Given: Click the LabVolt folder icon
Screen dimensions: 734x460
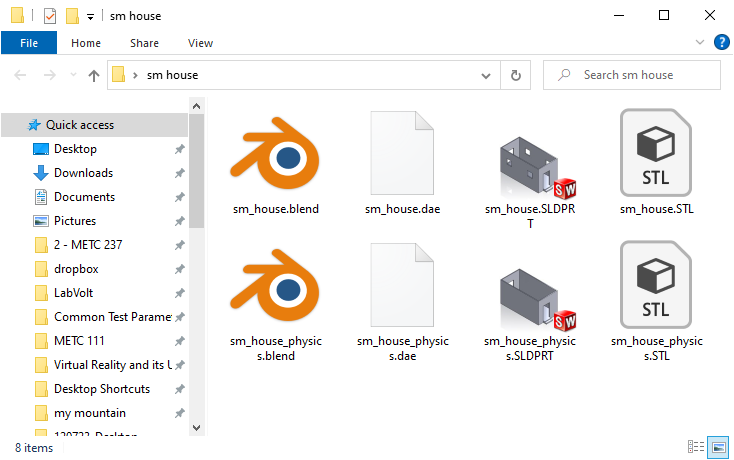Looking at the screenshot, I should 41,293.
